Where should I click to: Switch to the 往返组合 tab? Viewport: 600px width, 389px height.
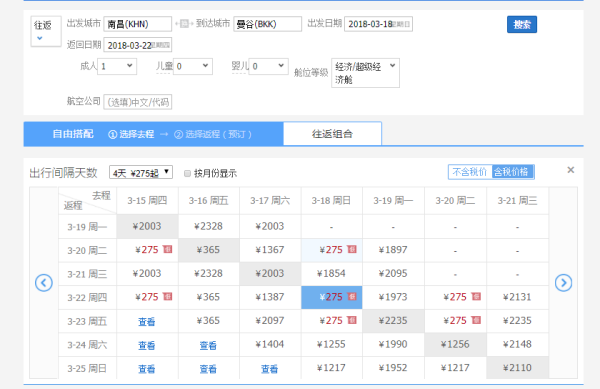click(x=332, y=134)
